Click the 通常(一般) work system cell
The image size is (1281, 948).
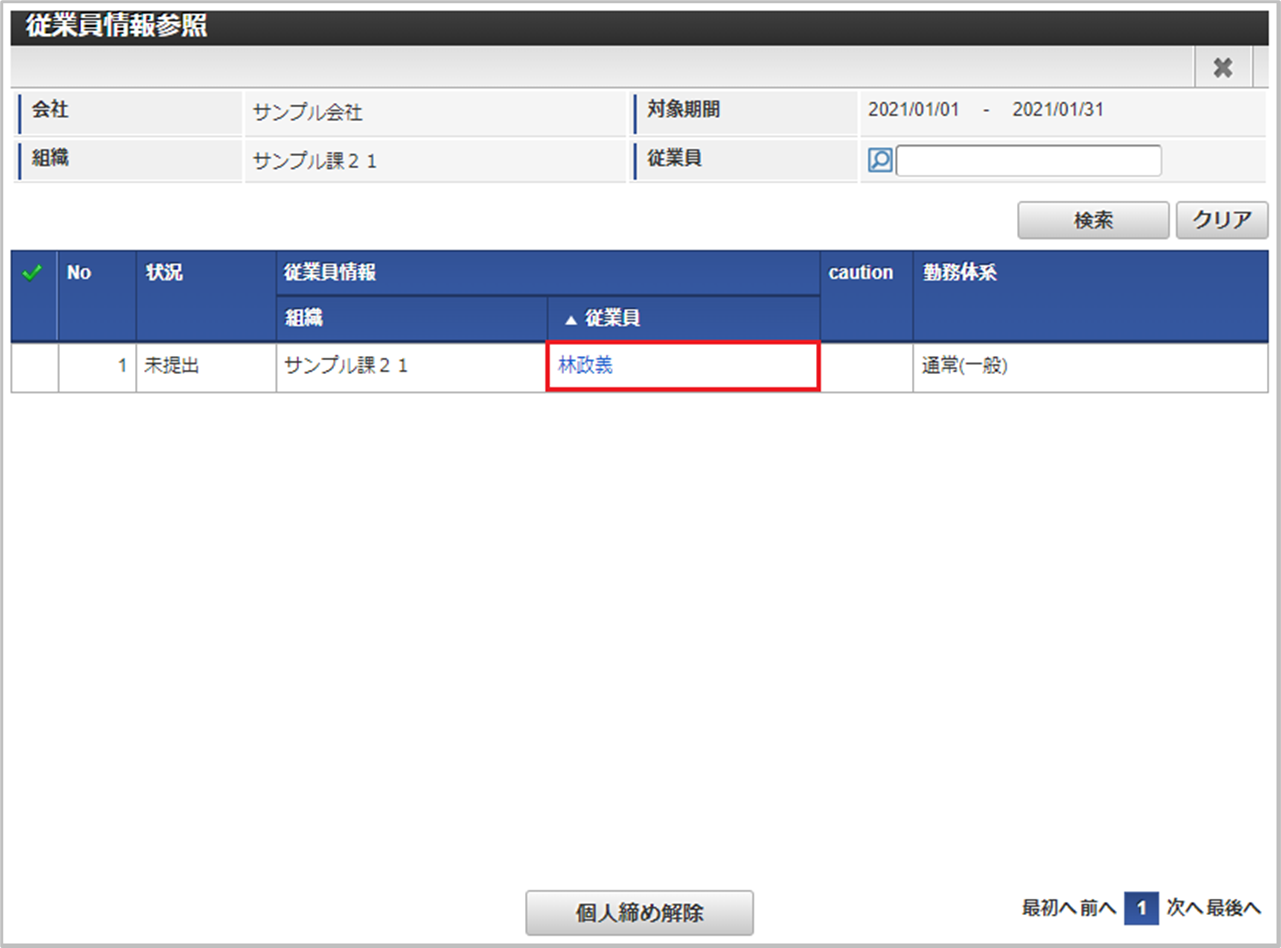click(x=1091, y=367)
